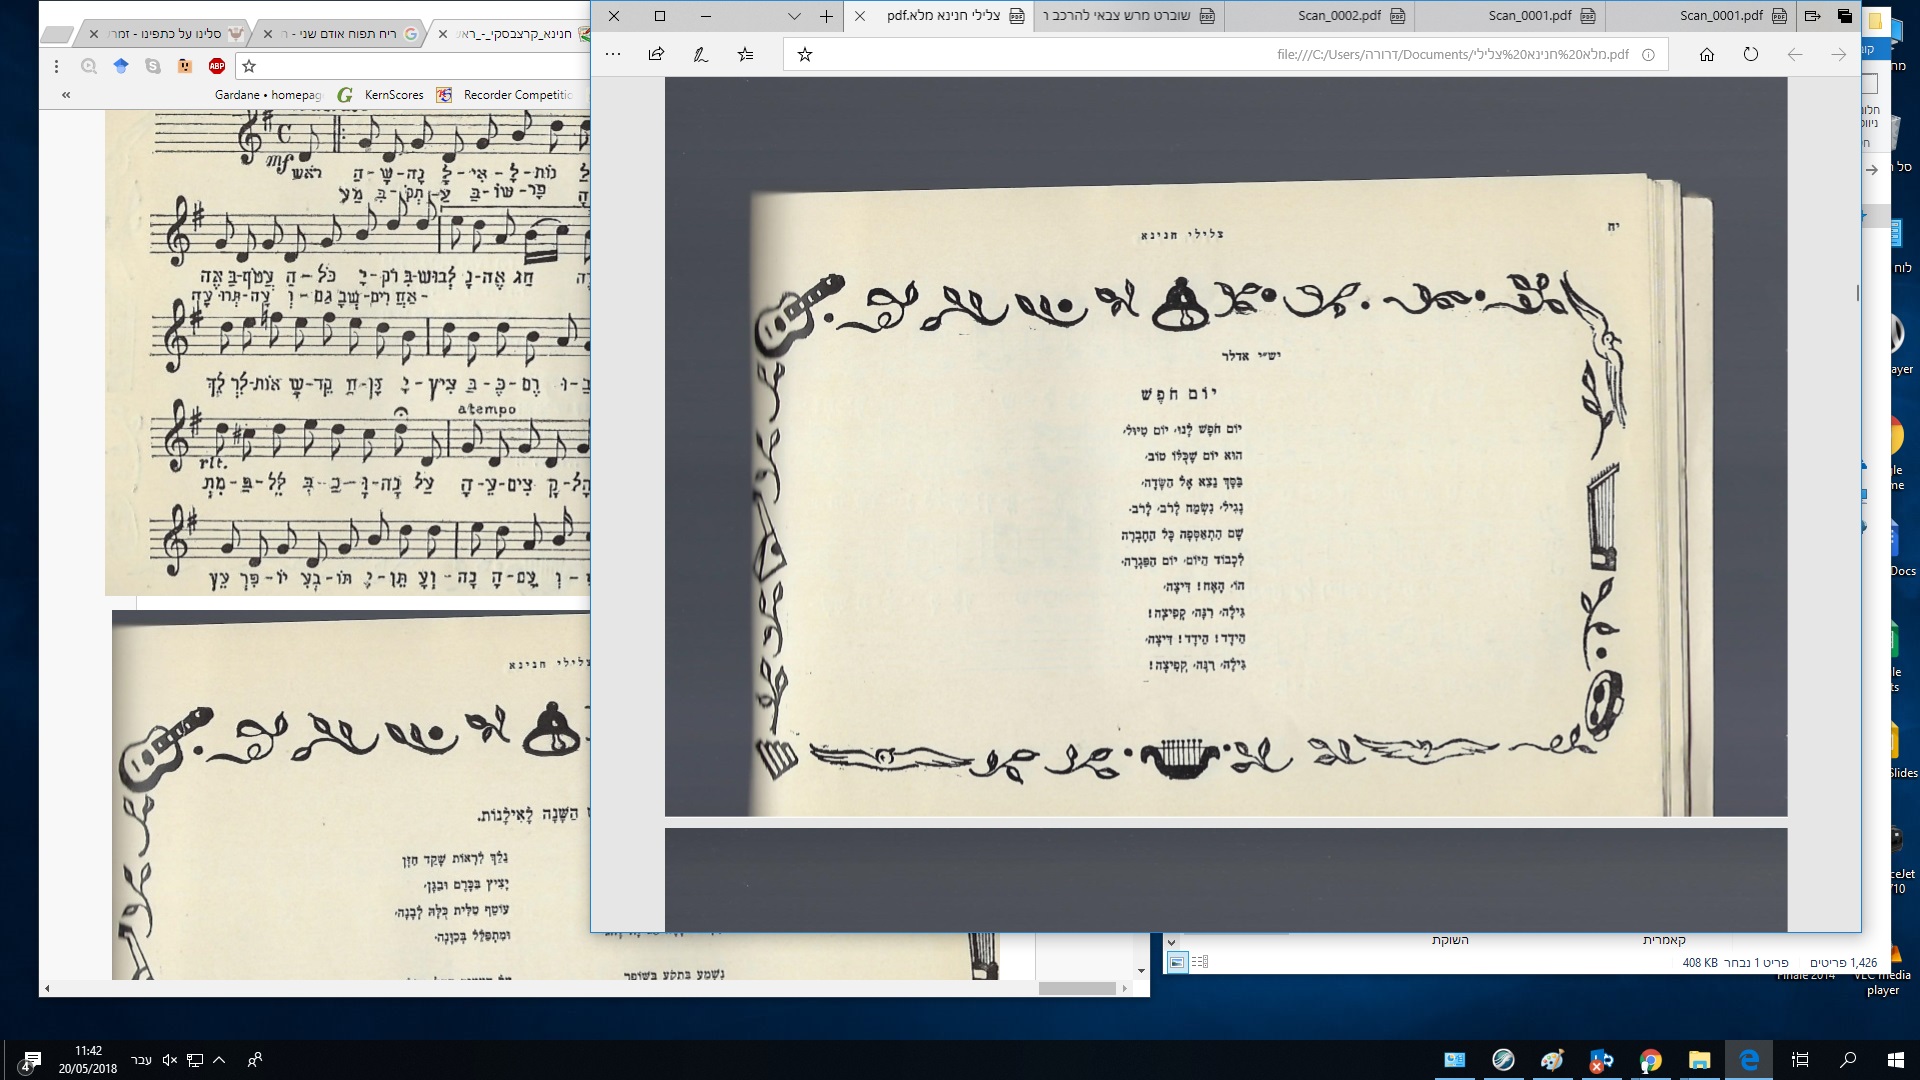Expand Edge tab previews chevron
Screen dimensions: 1920x1080
793,16
